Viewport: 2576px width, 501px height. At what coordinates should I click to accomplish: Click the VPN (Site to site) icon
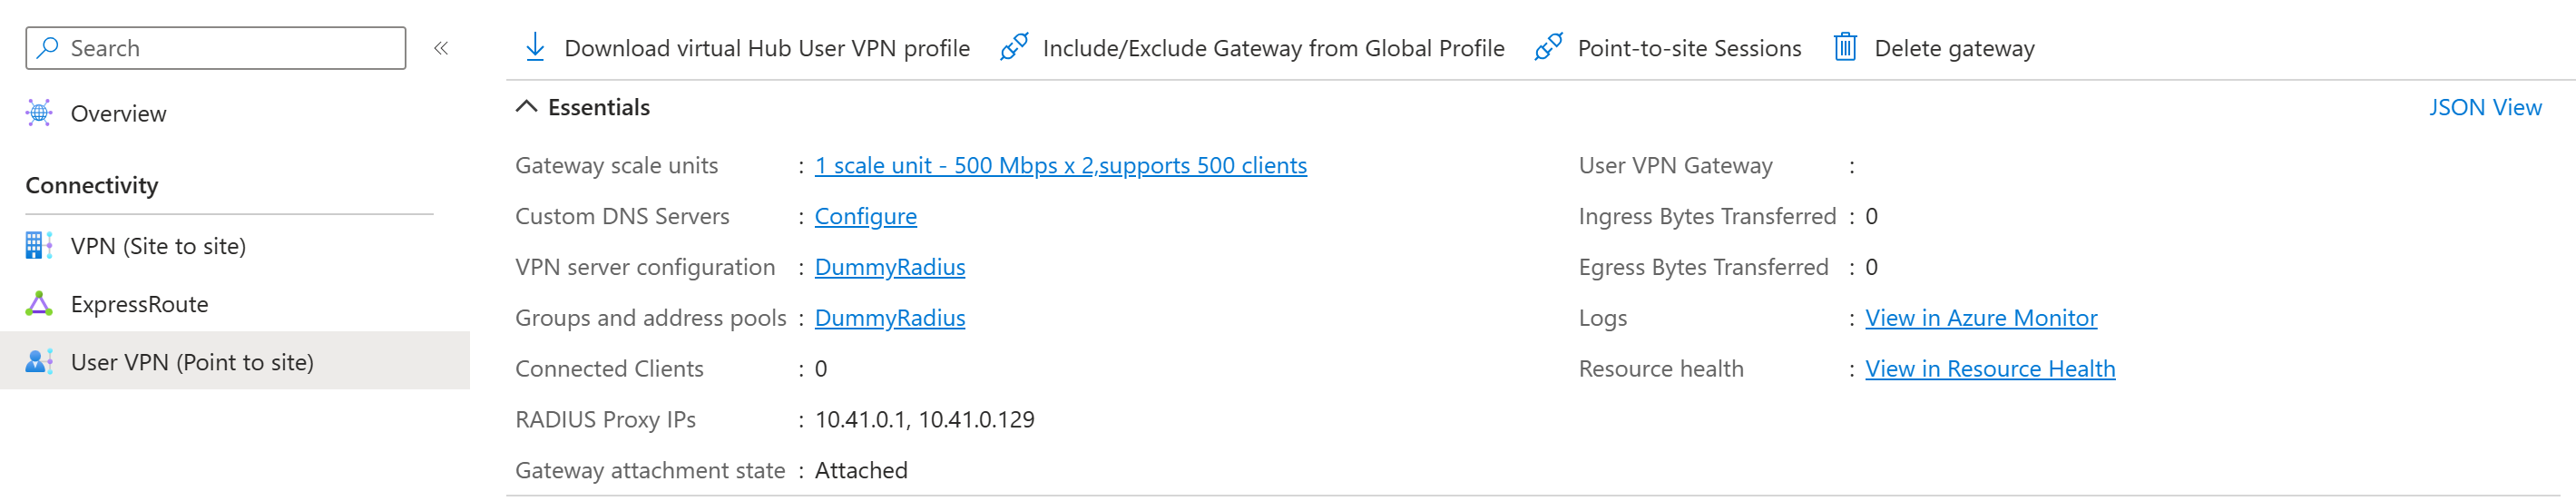pos(39,246)
